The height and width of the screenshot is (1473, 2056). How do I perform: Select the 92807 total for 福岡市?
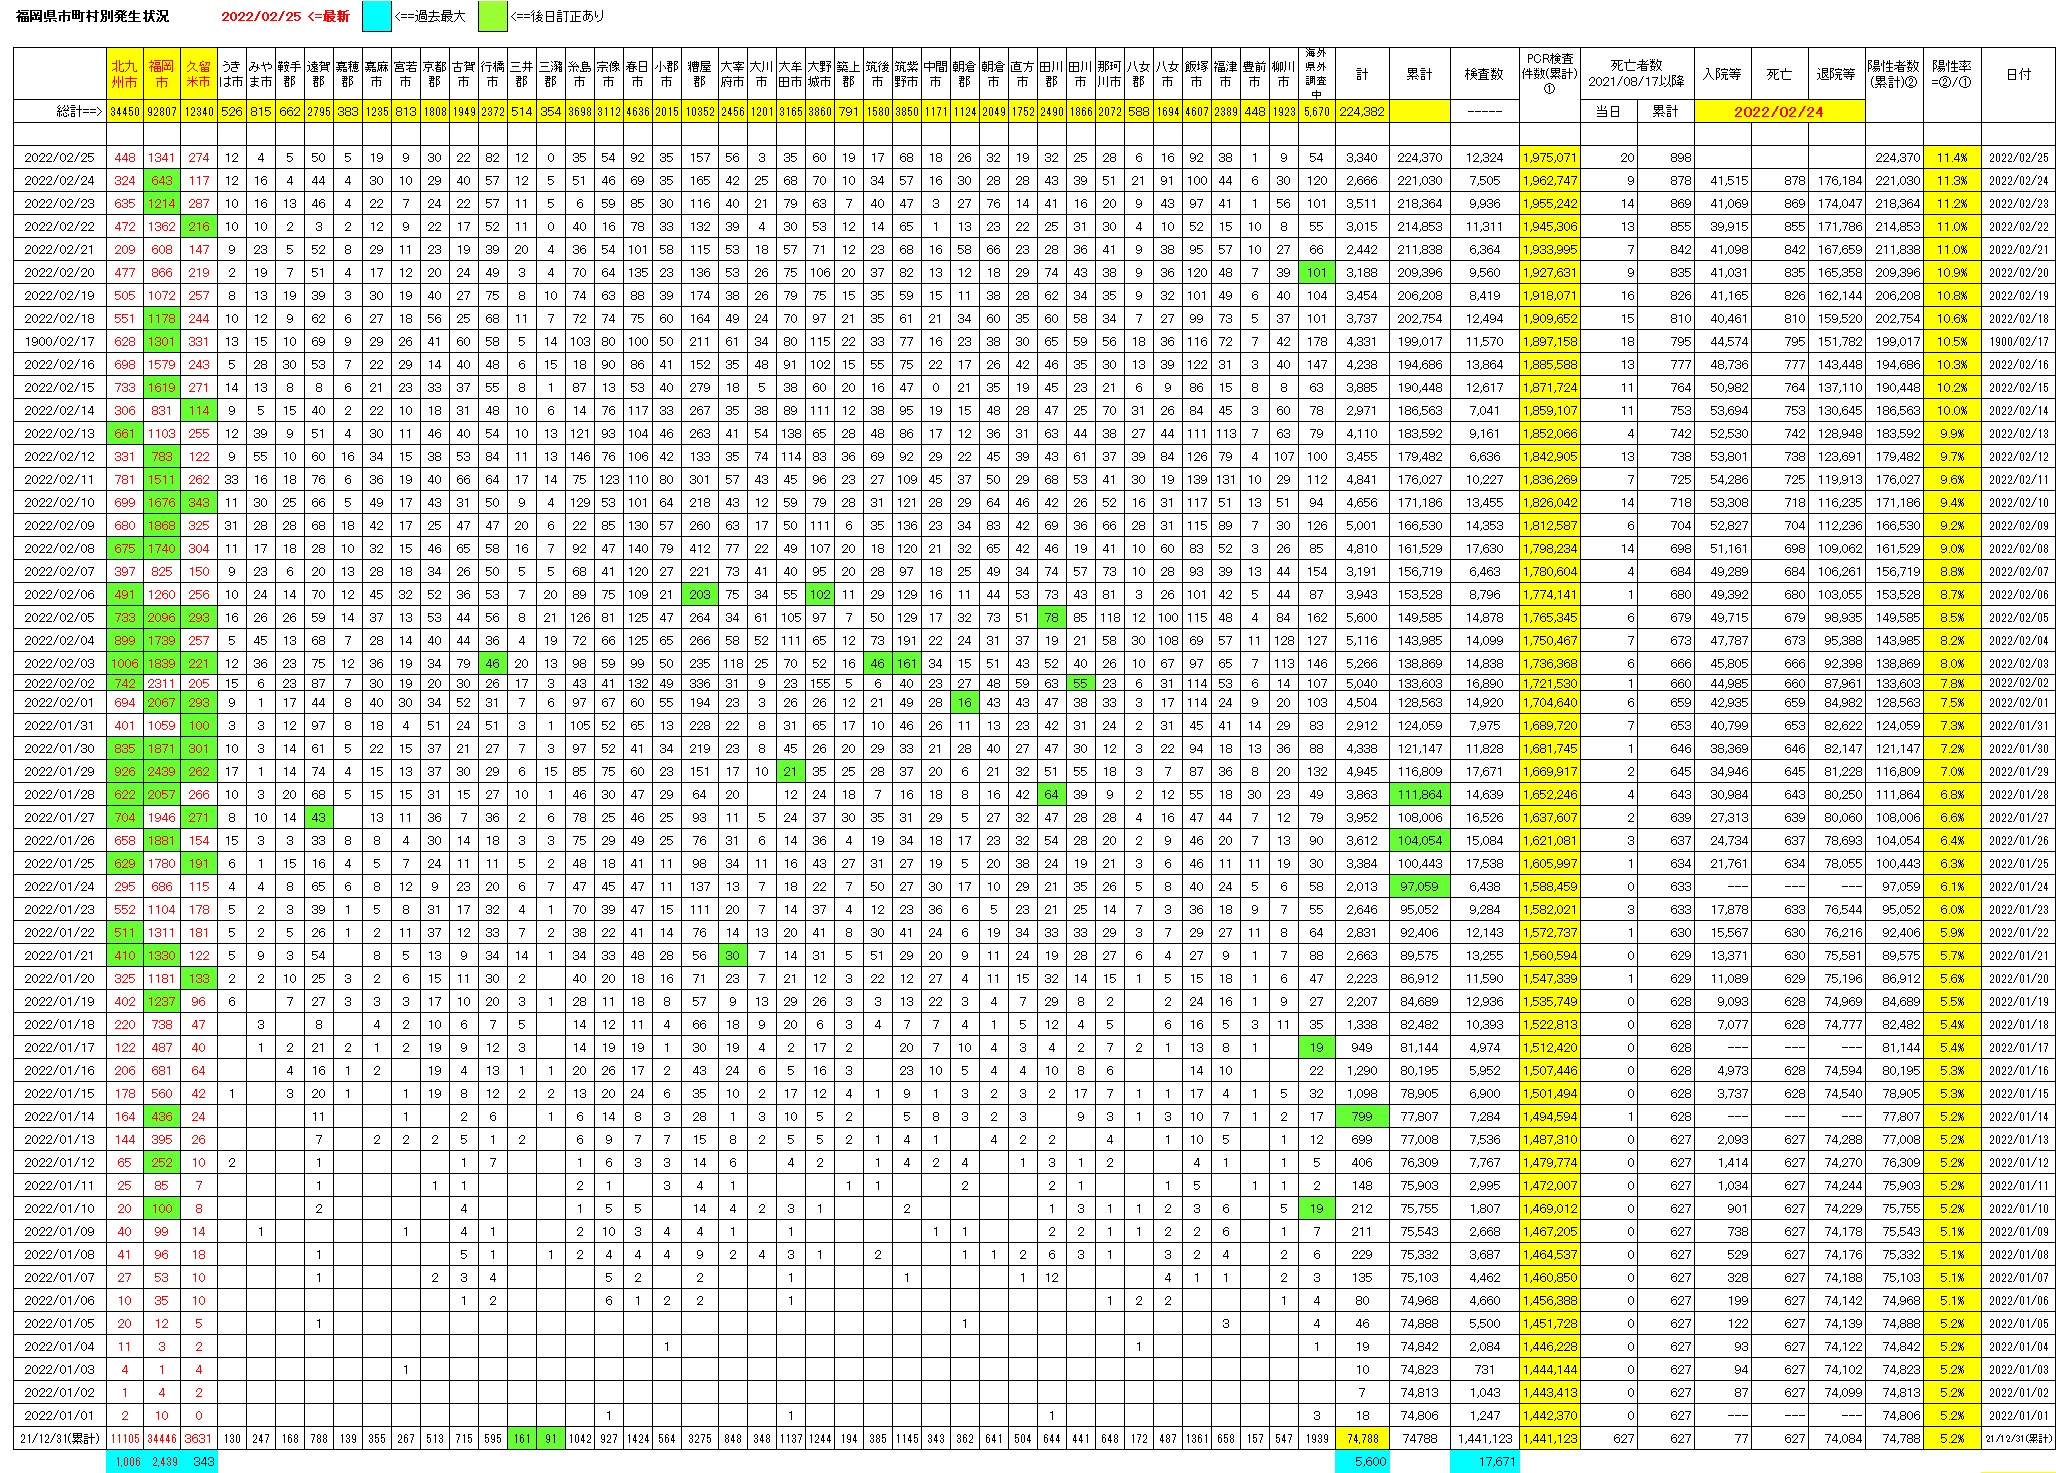[x=161, y=112]
